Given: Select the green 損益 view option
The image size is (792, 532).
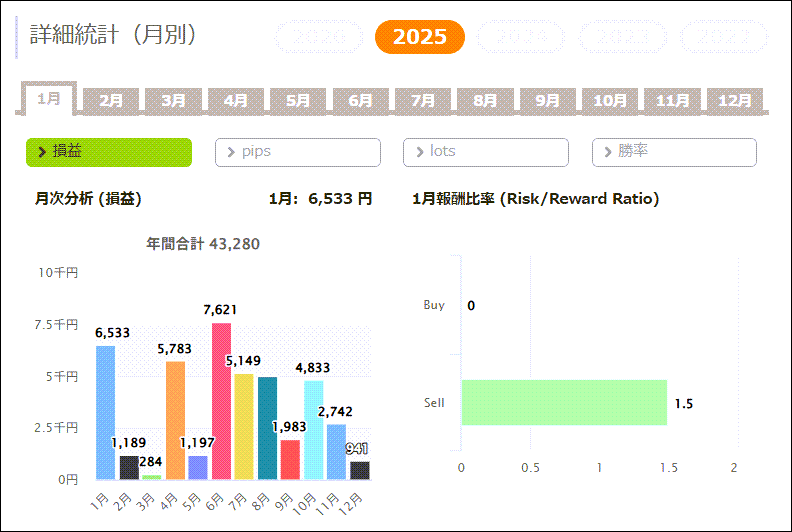Looking at the screenshot, I should point(108,152).
